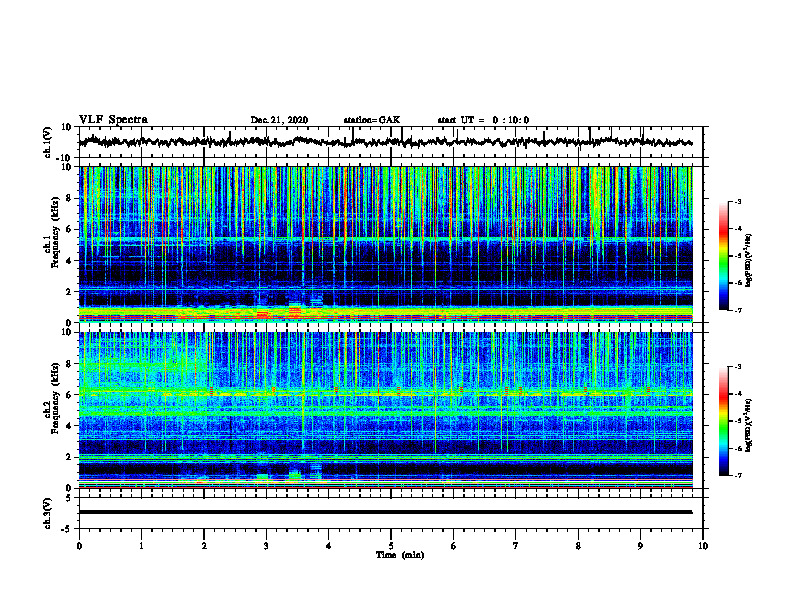Image resolution: width=792 pixels, height=612 pixels.
Task: Click the "4" kHz tick on ch.1 spectrogram
Action: pos(69,261)
